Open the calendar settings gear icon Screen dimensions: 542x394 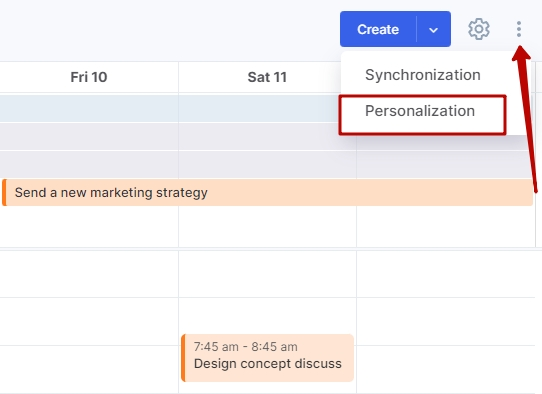(x=479, y=29)
